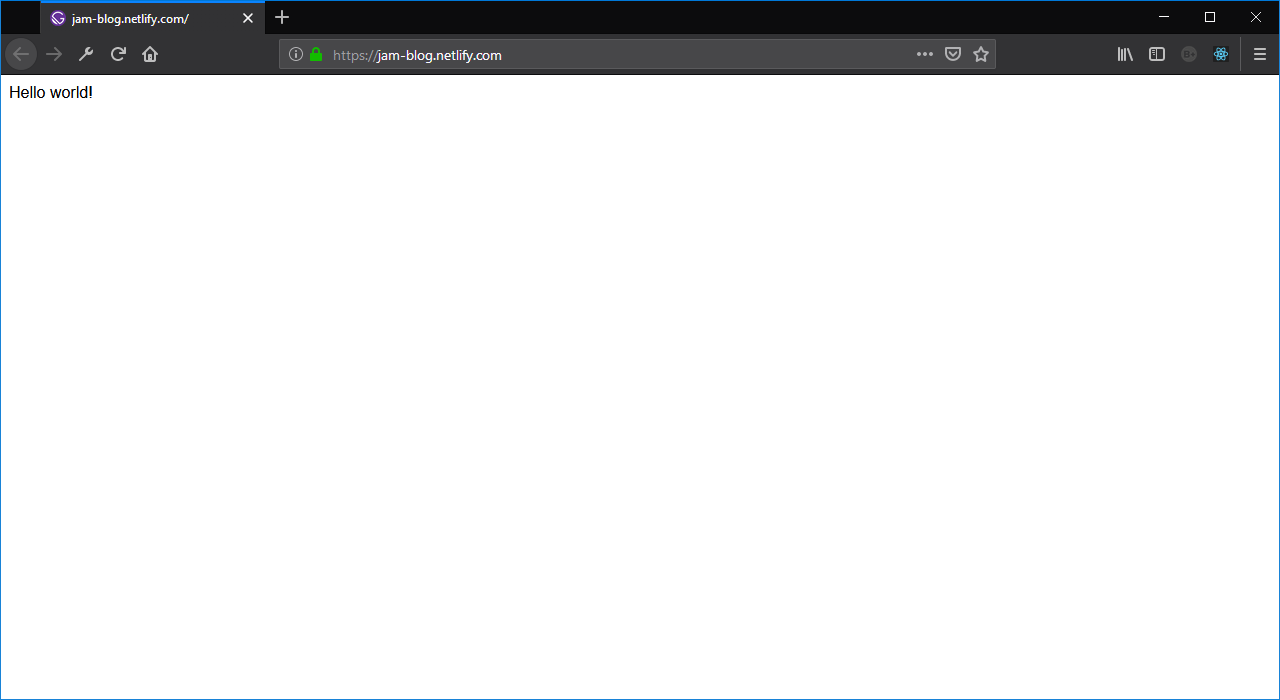1280x700 pixels.
Task: Open a new tab with the plus
Action: (282, 17)
